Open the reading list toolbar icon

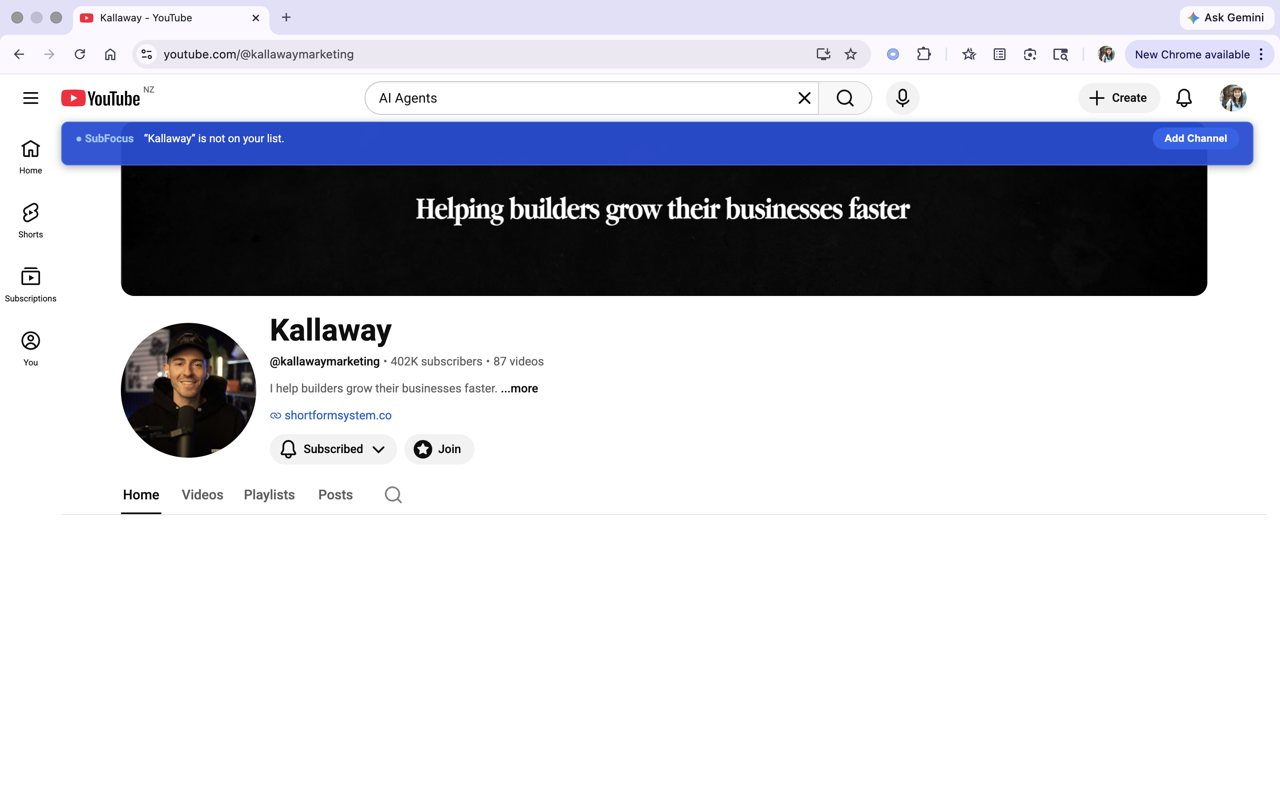(999, 54)
